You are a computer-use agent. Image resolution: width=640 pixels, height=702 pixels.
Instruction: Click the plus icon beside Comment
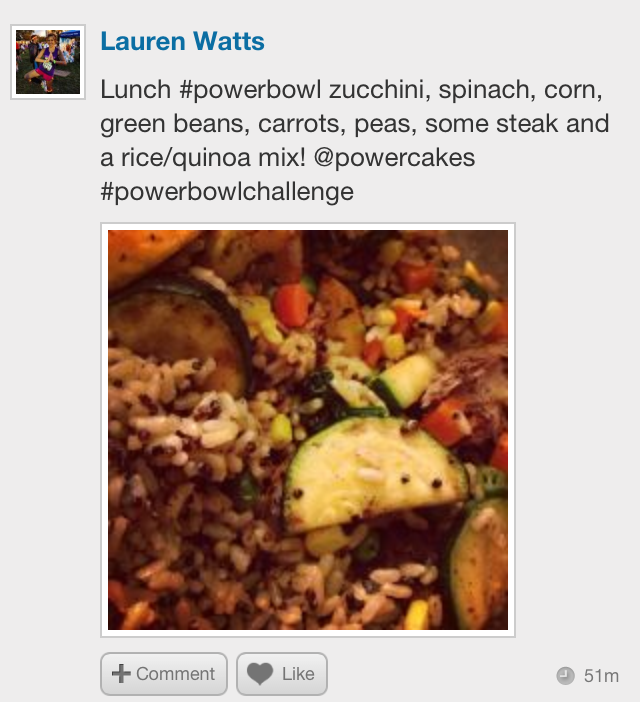[121, 673]
